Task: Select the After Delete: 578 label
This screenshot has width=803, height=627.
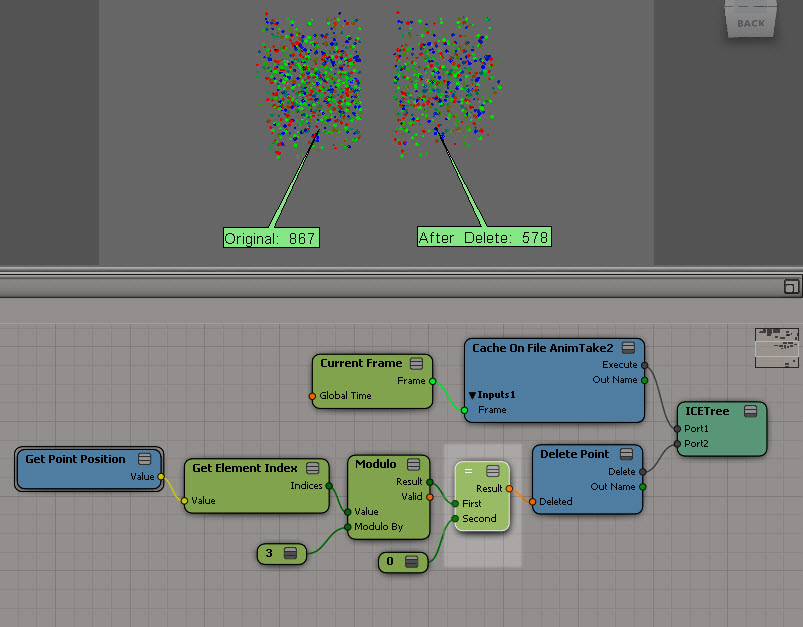Action: pyautogui.click(x=484, y=237)
